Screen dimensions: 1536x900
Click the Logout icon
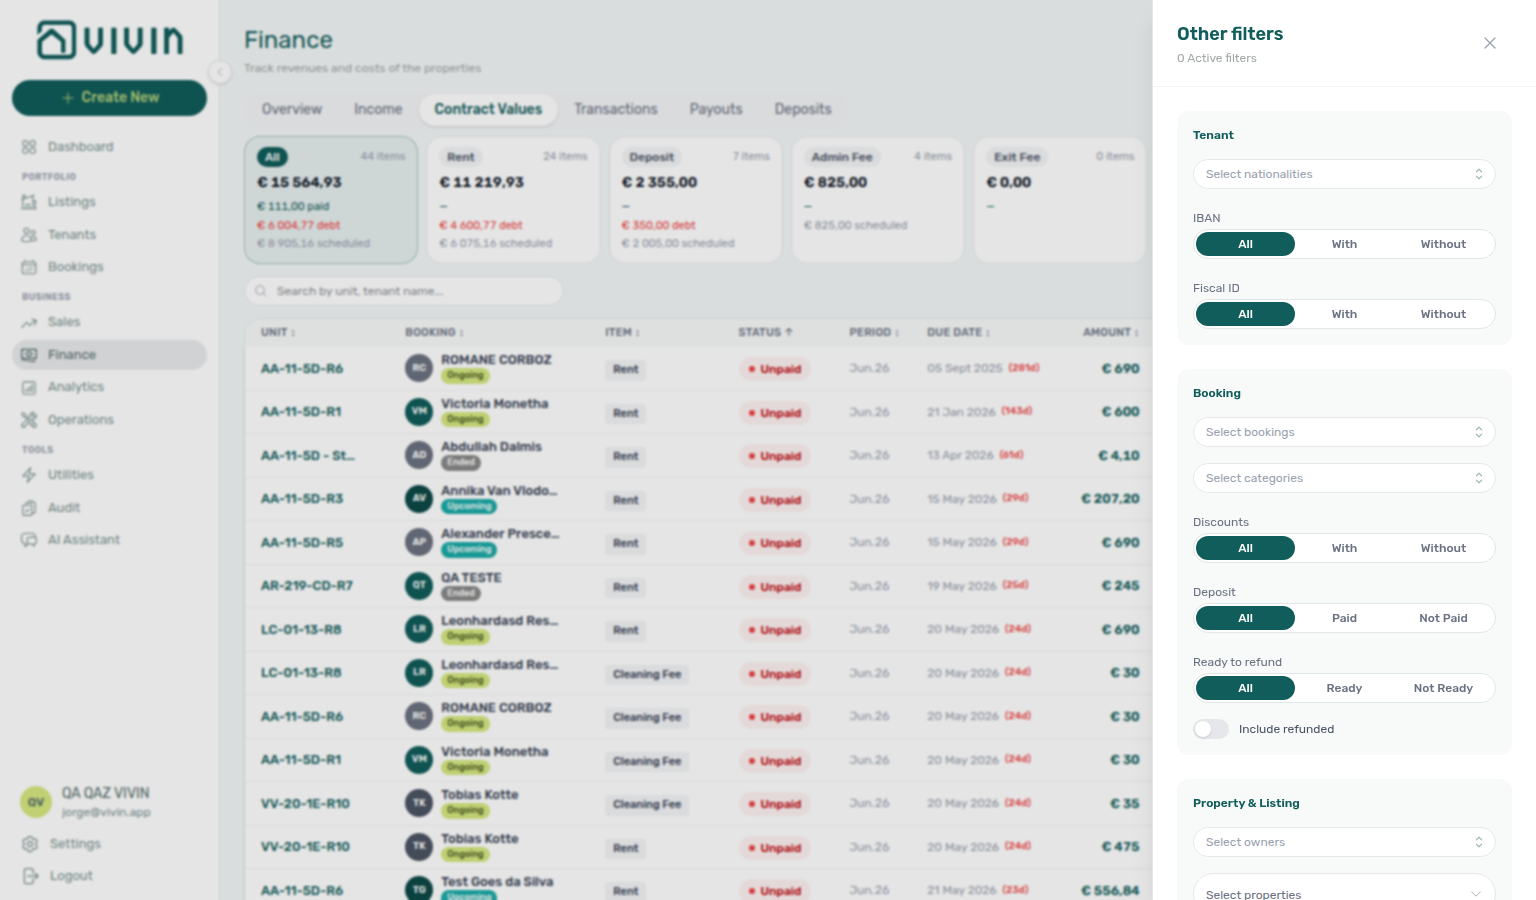(x=30, y=876)
